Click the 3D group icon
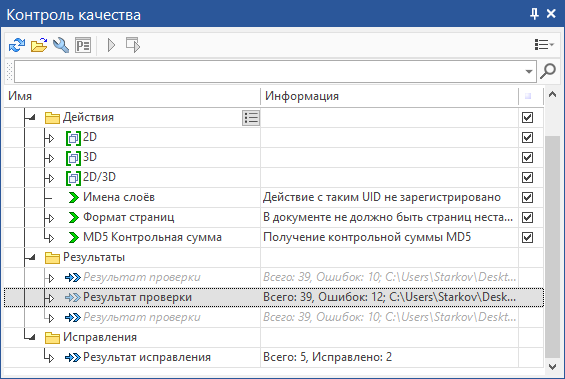Viewport: 565px width, 379px height. [74, 158]
